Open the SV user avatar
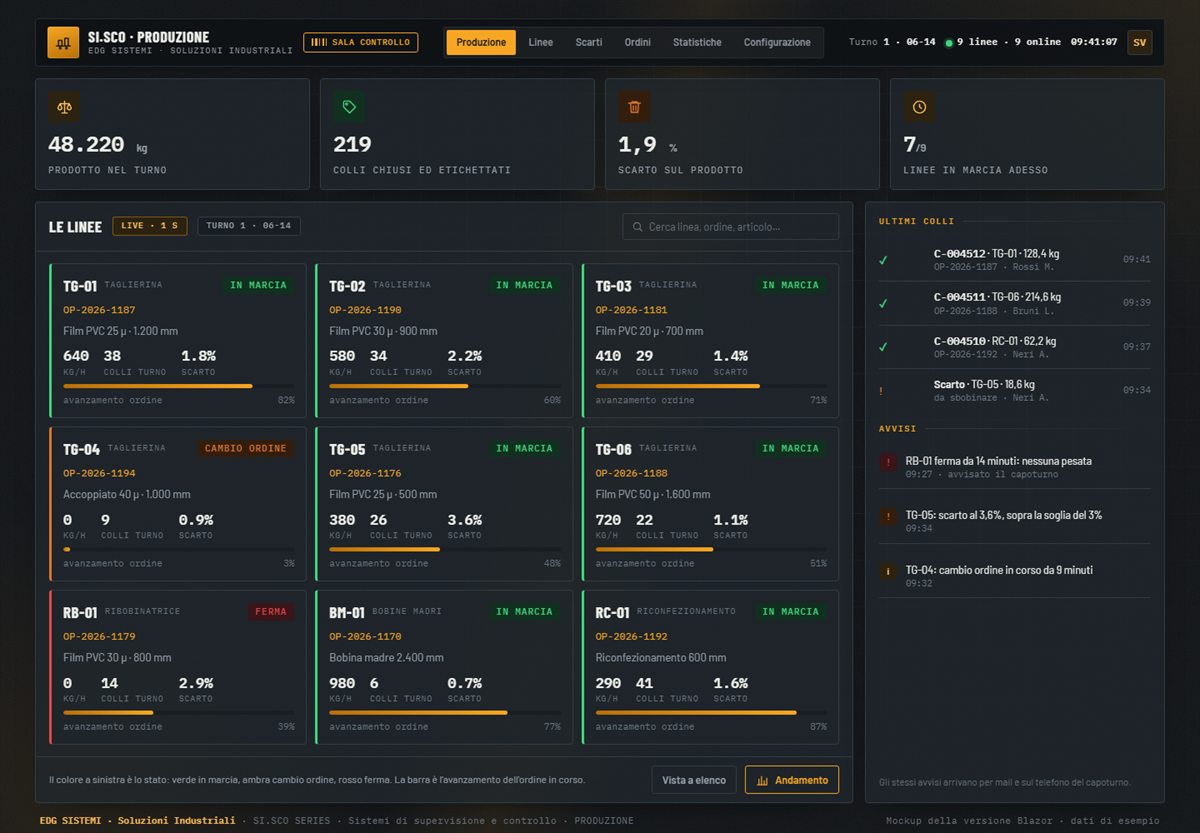This screenshot has width=1200, height=833. 1139,42
